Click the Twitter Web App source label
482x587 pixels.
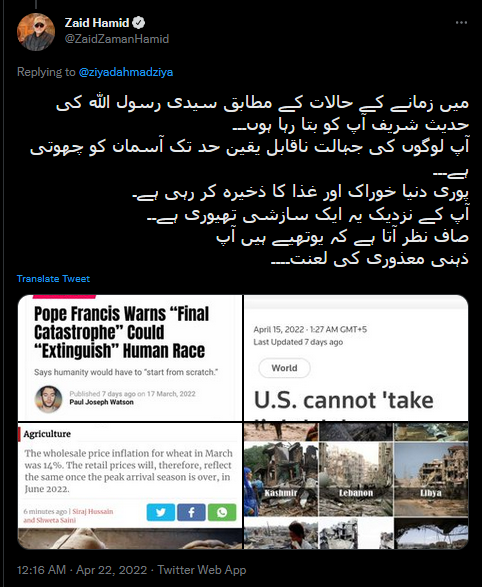click(202, 570)
